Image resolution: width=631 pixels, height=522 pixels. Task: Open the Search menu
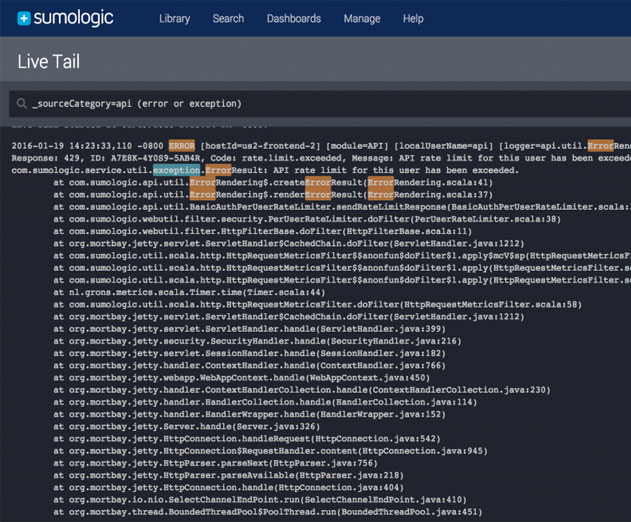coord(228,19)
